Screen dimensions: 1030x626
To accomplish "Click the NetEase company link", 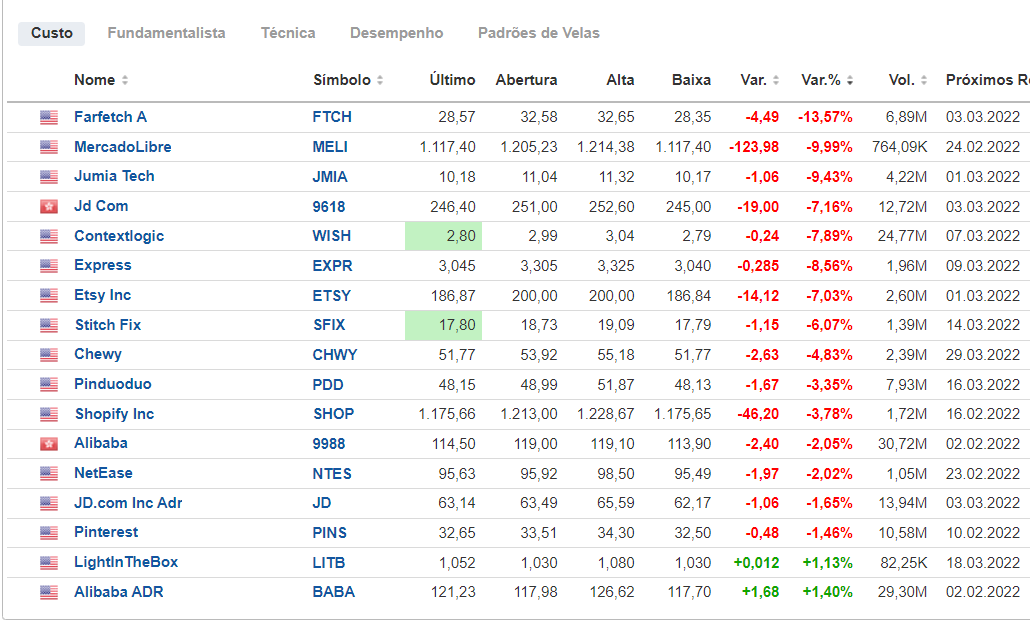I will pos(103,473).
